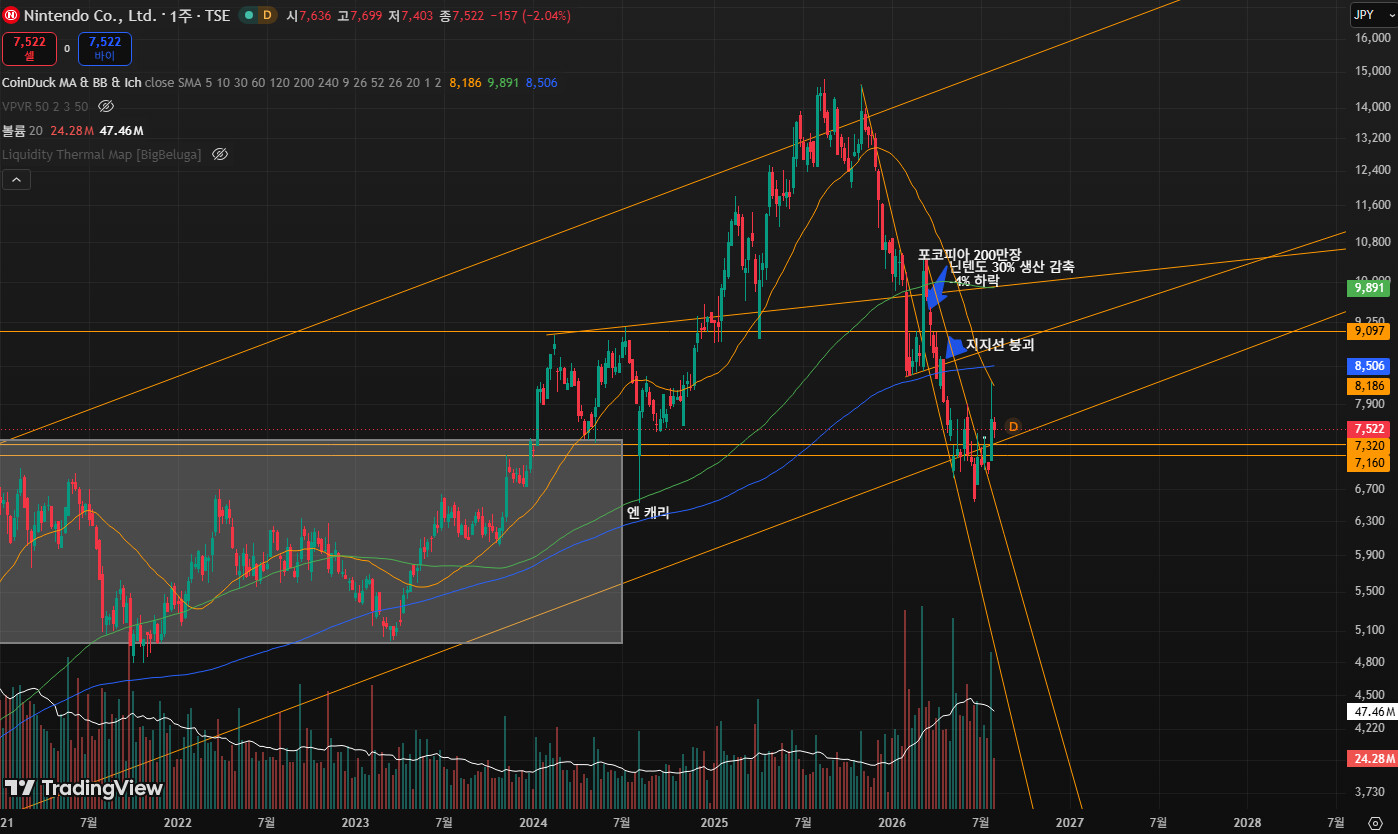Viewport: 1398px width, 834px height.
Task: Select the volume 20 indicator legend
Action: point(22,130)
